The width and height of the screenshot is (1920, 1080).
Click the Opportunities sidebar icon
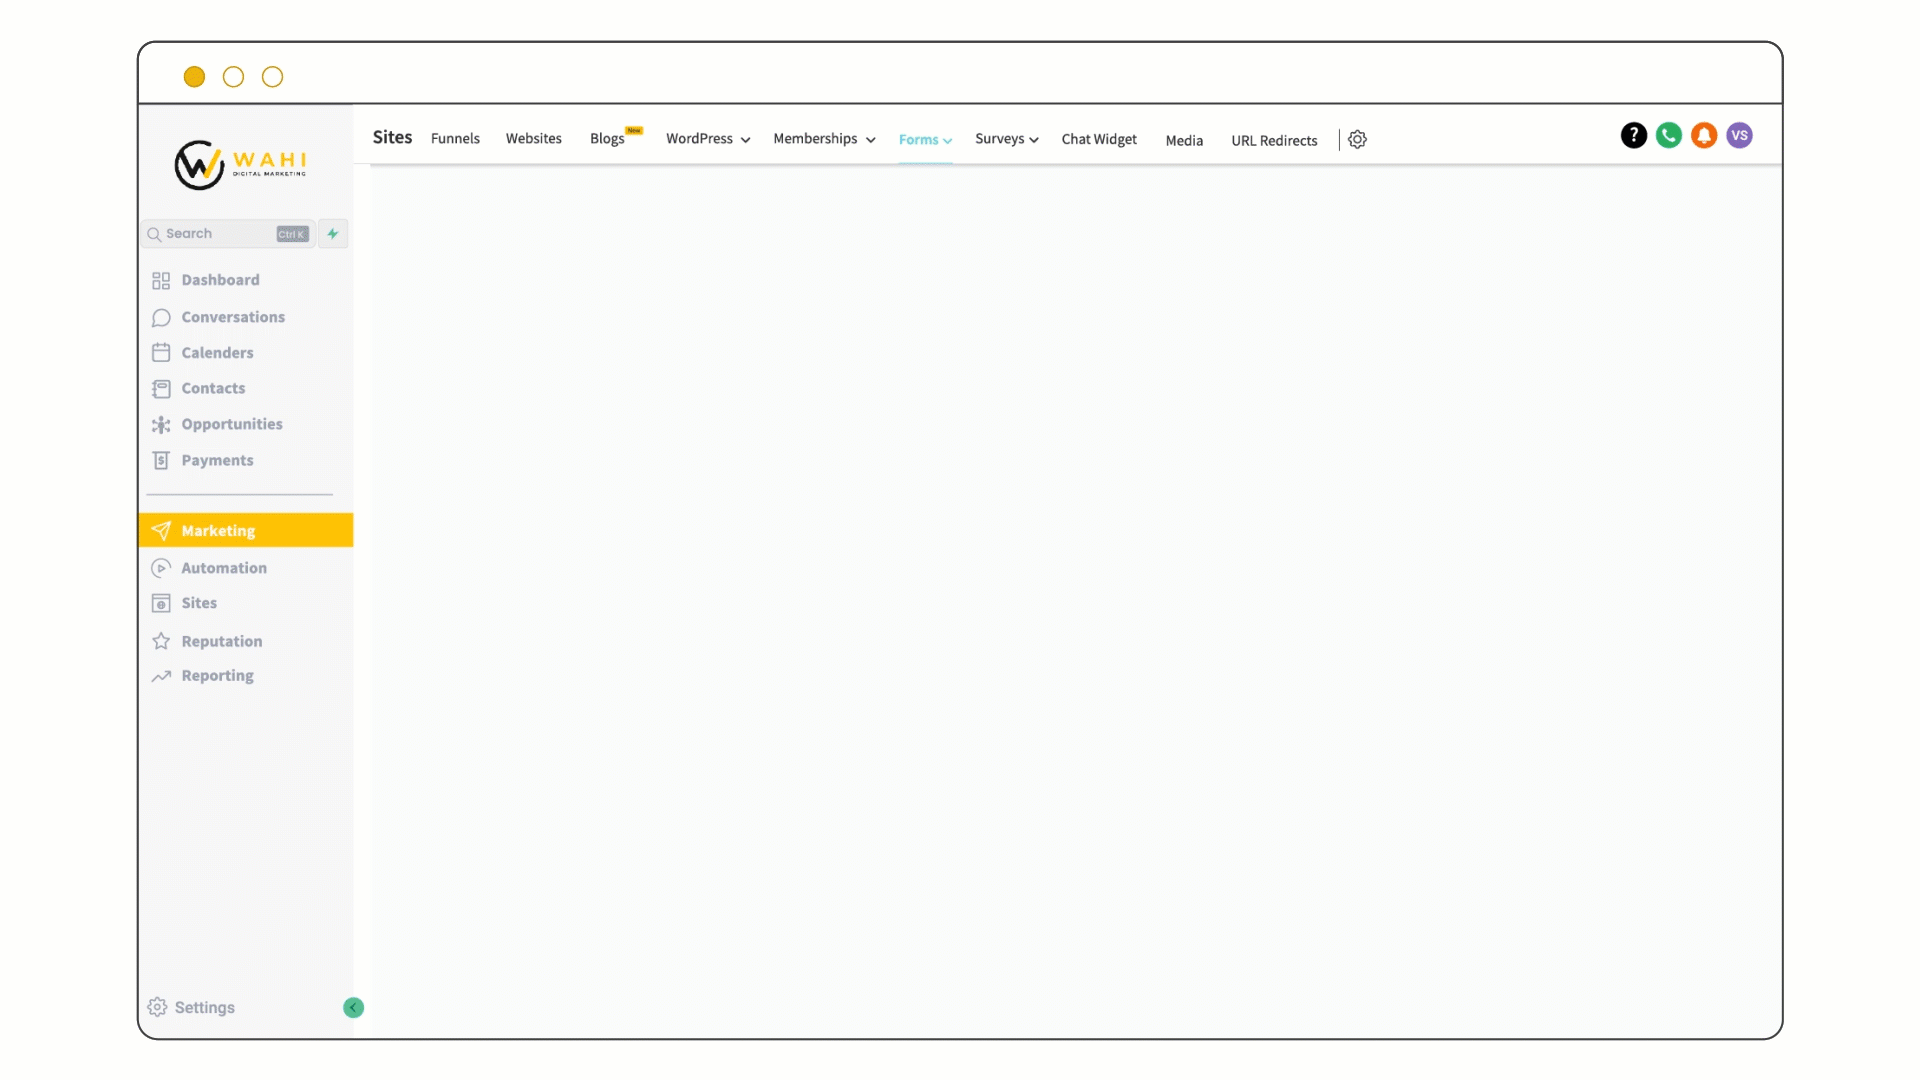(x=161, y=423)
